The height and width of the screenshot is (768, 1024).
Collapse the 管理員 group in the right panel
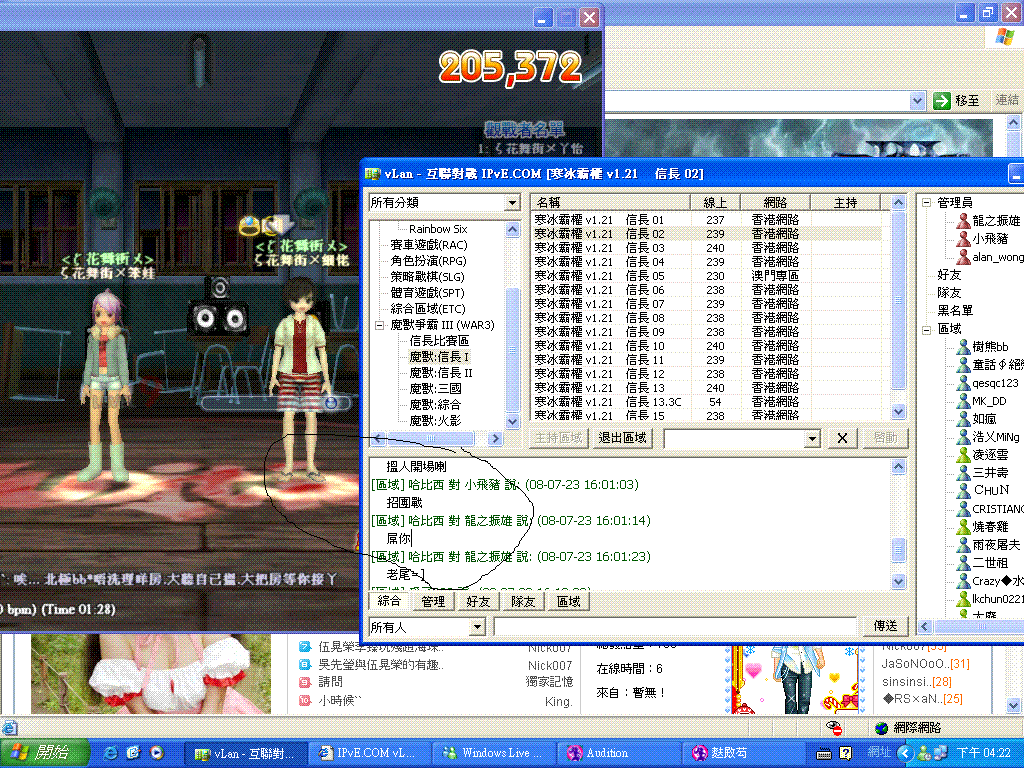925,201
